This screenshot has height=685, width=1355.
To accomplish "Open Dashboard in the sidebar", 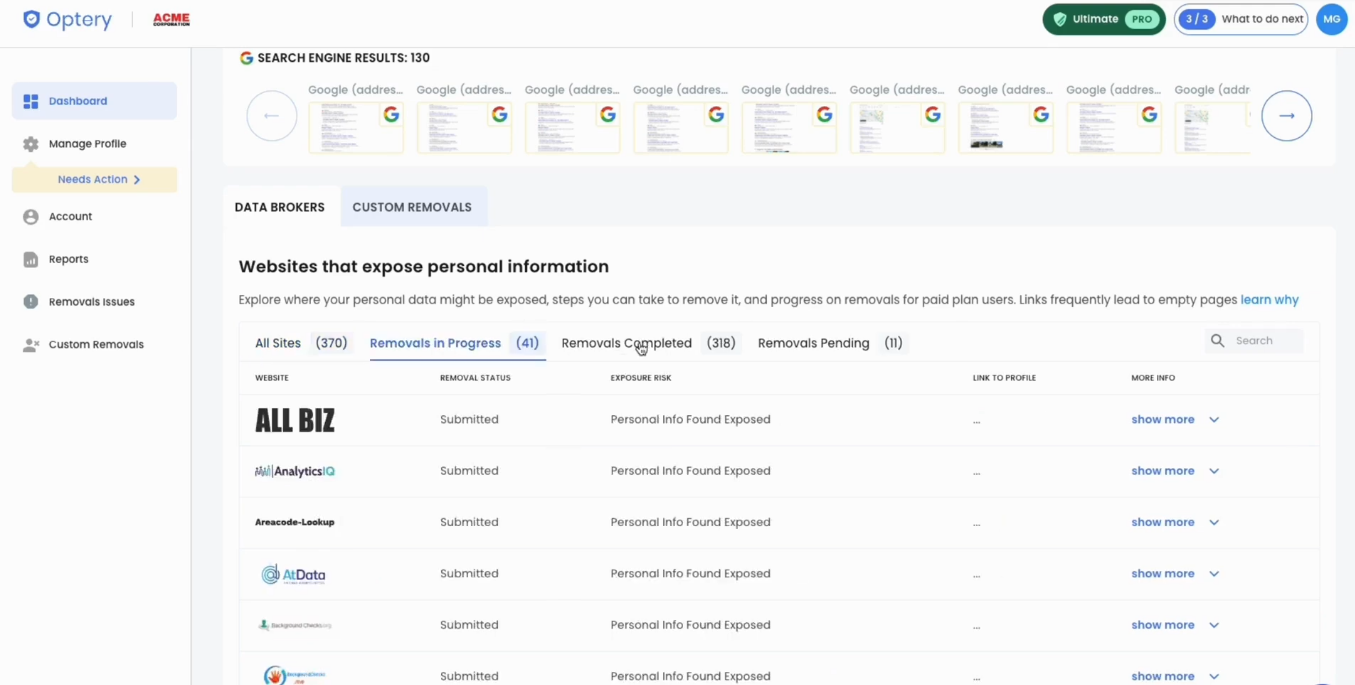I will pyautogui.click(x=95, y=101).
